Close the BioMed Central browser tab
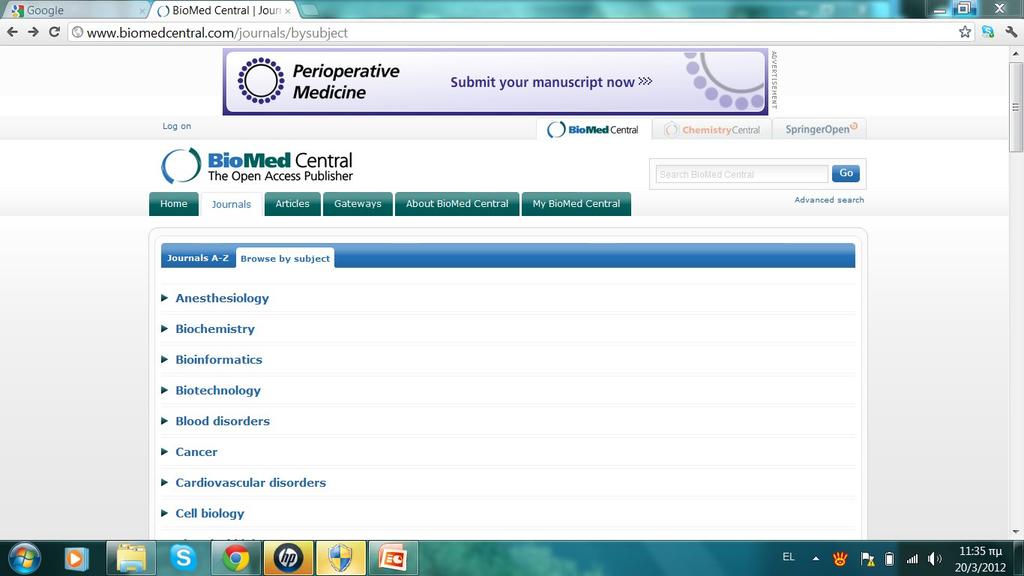1024x576 pixels. [x=287, y=11]
